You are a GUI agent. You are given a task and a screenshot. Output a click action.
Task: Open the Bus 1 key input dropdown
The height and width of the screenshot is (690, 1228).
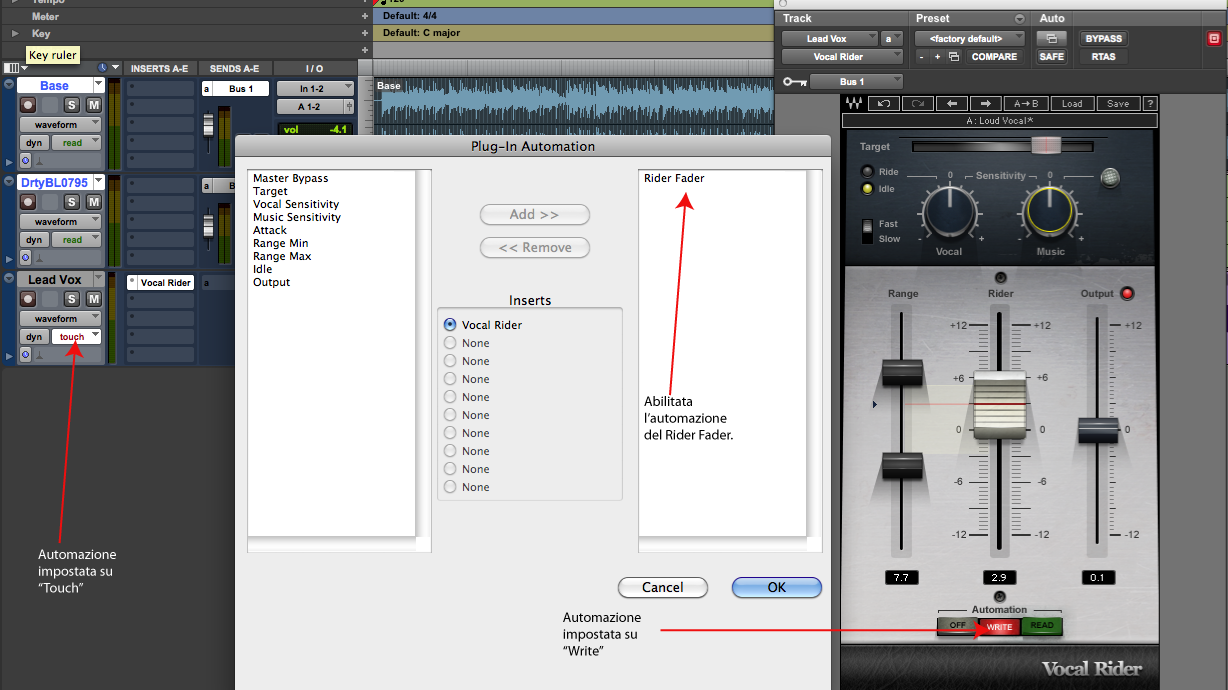pyautogui.click(x=857, y=81)
